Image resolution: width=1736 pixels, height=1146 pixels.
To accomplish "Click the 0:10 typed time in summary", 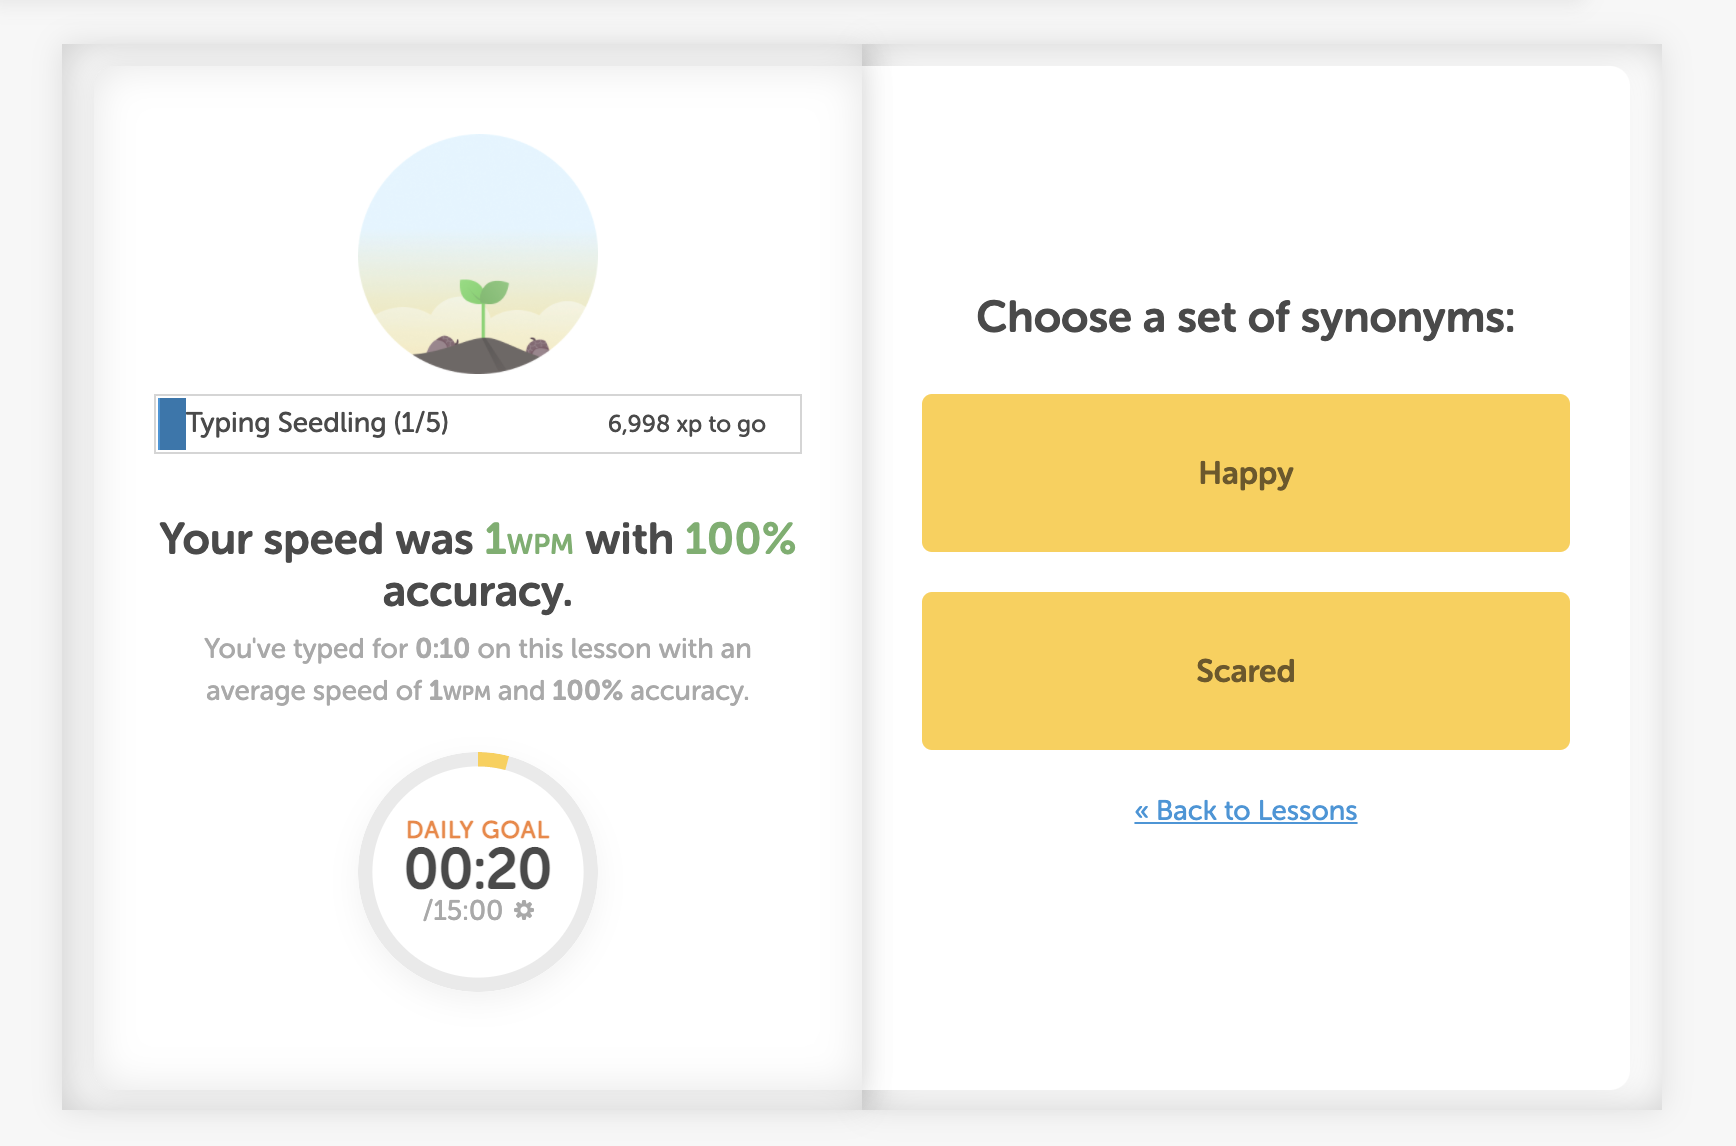I will coord(442,648).
